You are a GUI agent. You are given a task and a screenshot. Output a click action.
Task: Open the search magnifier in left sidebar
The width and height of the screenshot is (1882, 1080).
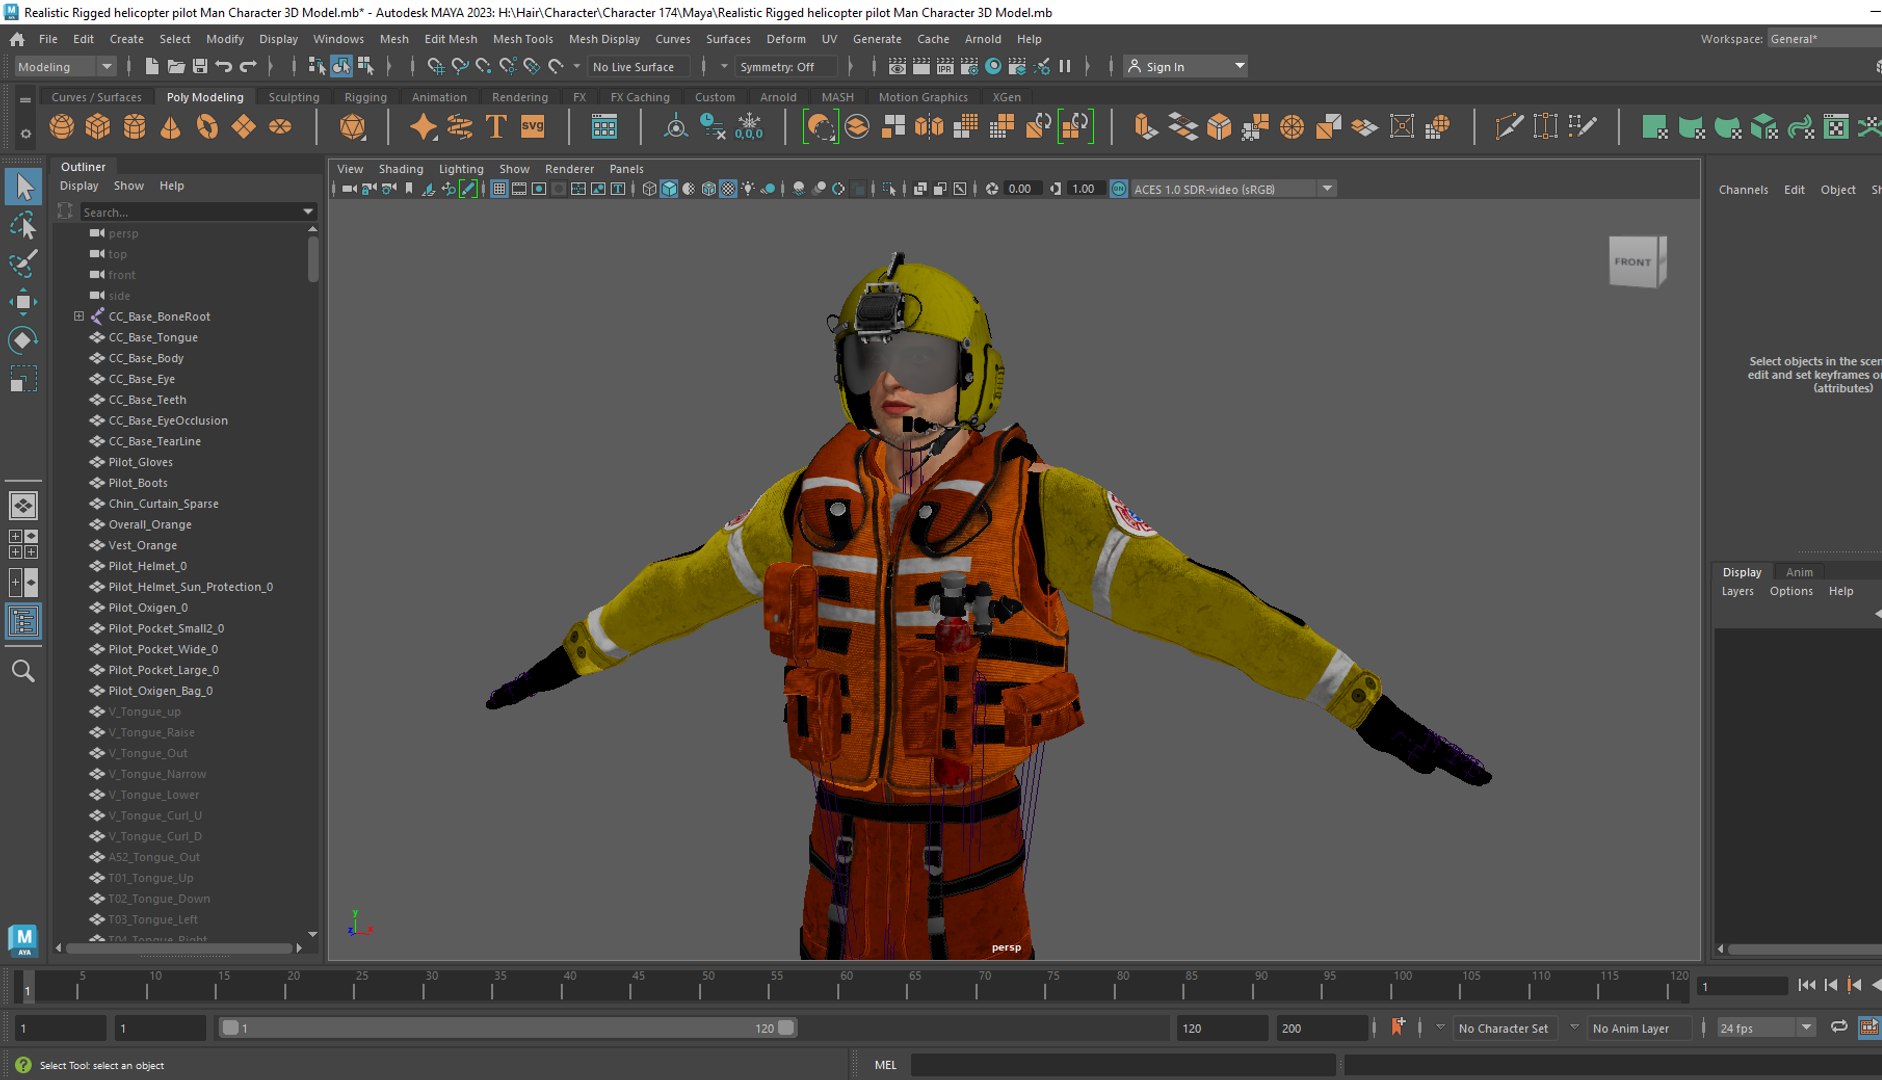click(23, 671)
